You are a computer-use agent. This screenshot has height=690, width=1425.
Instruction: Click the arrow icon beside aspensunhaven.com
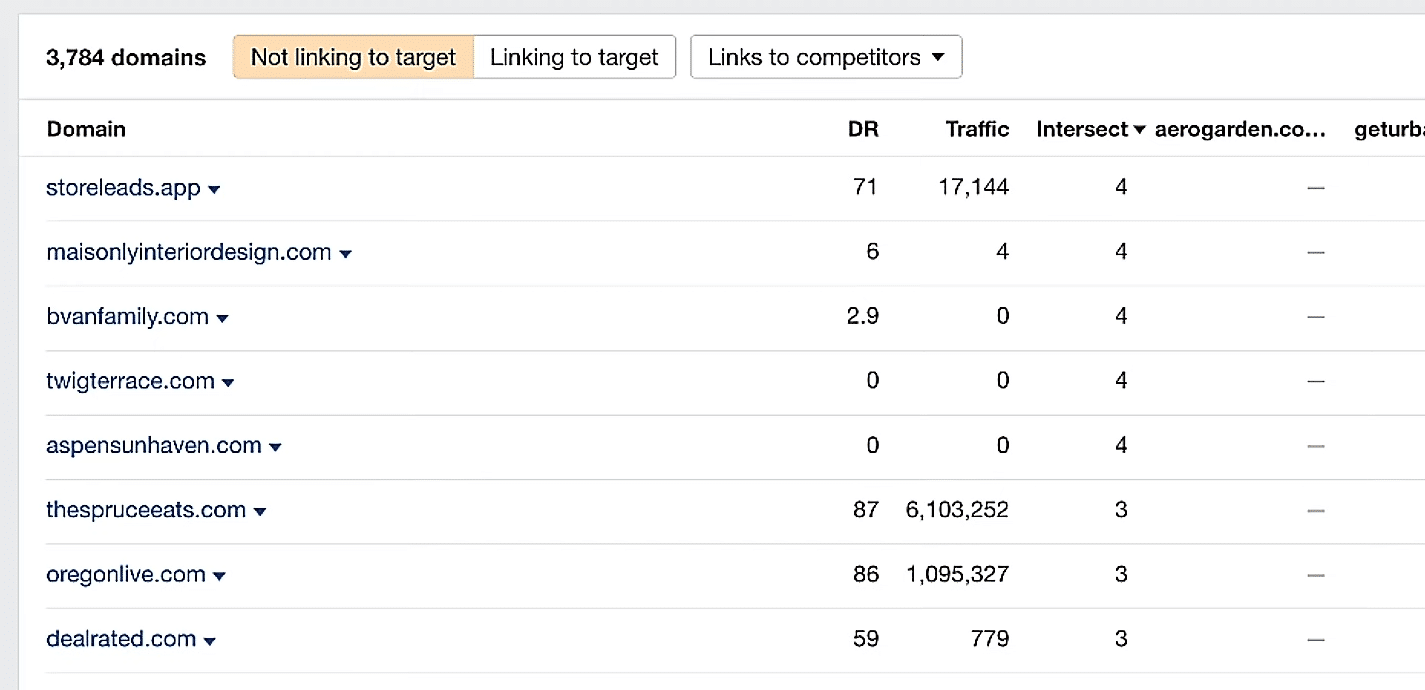pos(275,447)
